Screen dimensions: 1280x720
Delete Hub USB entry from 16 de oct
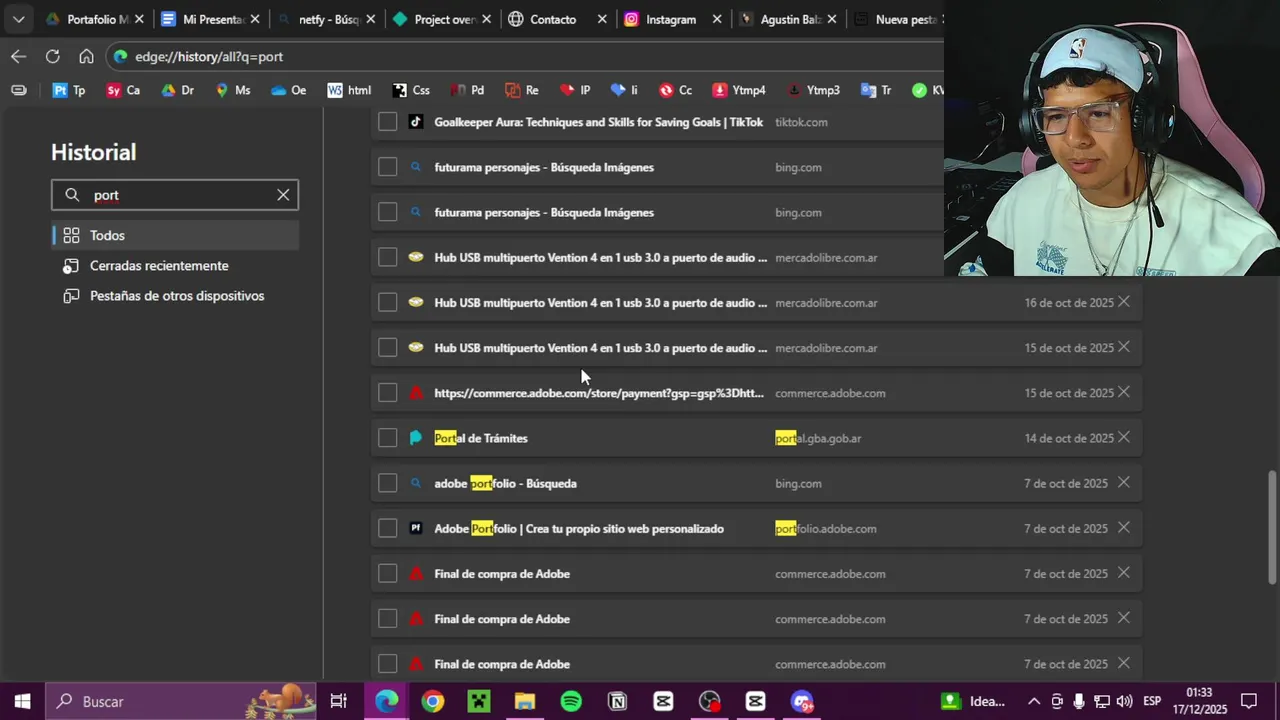1124,302
